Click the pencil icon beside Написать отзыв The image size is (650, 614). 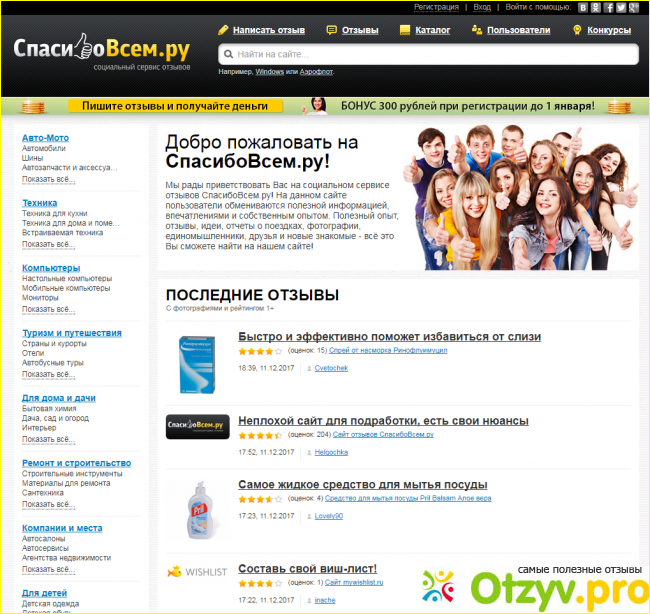[x=224, y=30]
